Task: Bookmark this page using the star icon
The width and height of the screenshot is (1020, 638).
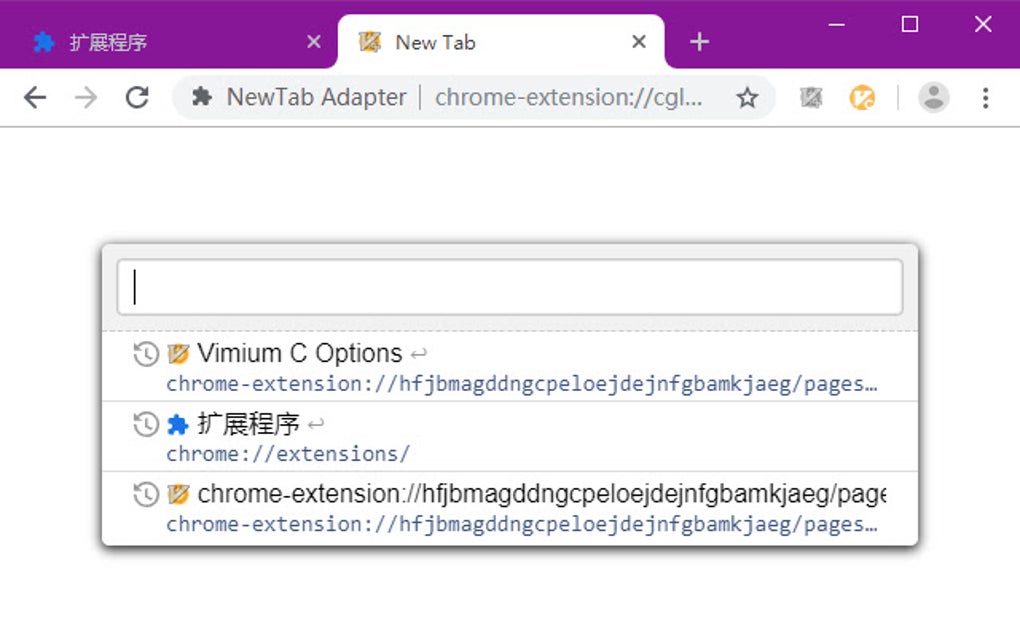Action: click(x=747, y=96)
